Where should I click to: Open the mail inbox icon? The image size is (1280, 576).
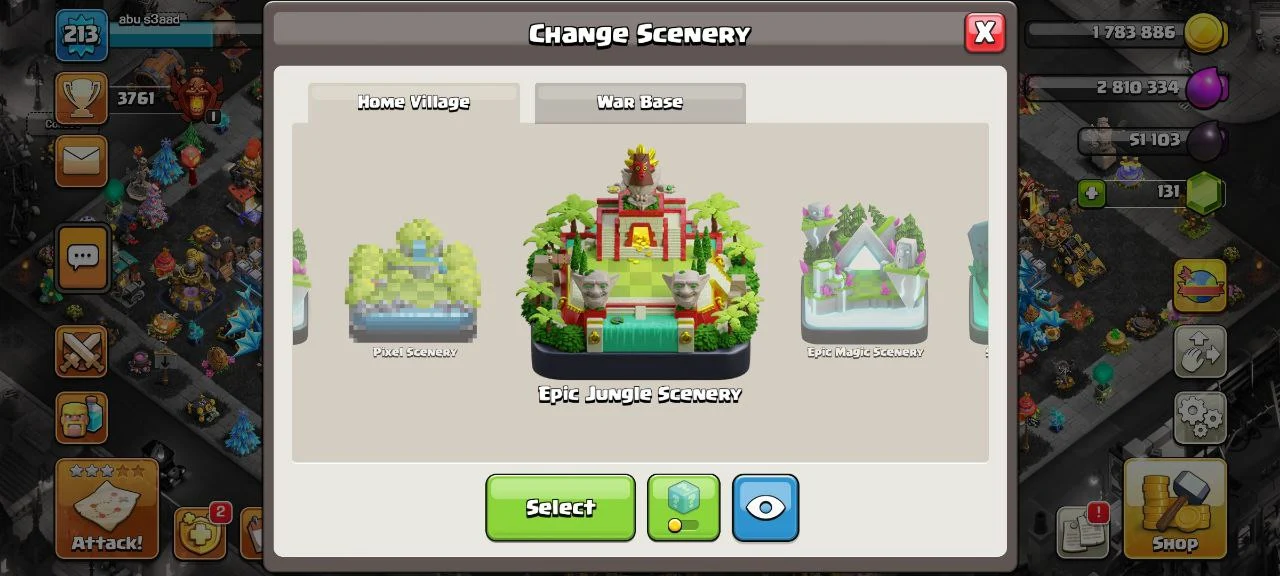81,160
